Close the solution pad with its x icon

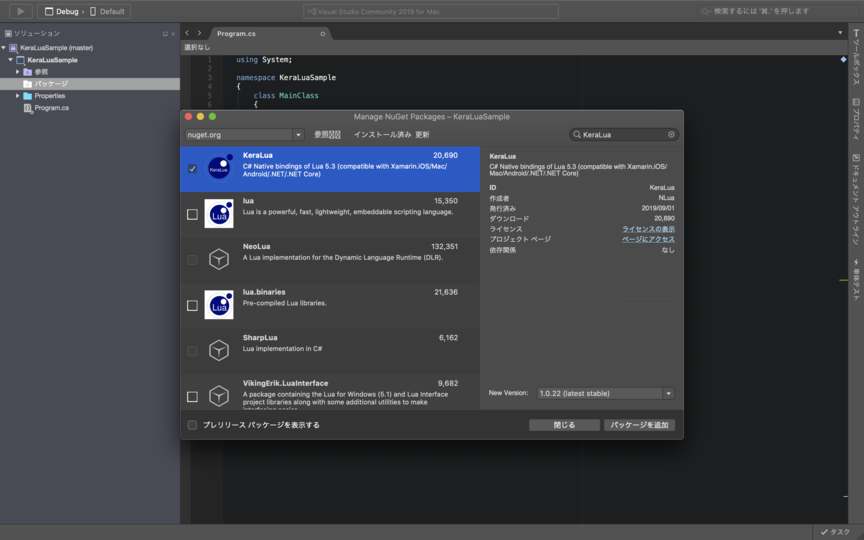(173, 34)
